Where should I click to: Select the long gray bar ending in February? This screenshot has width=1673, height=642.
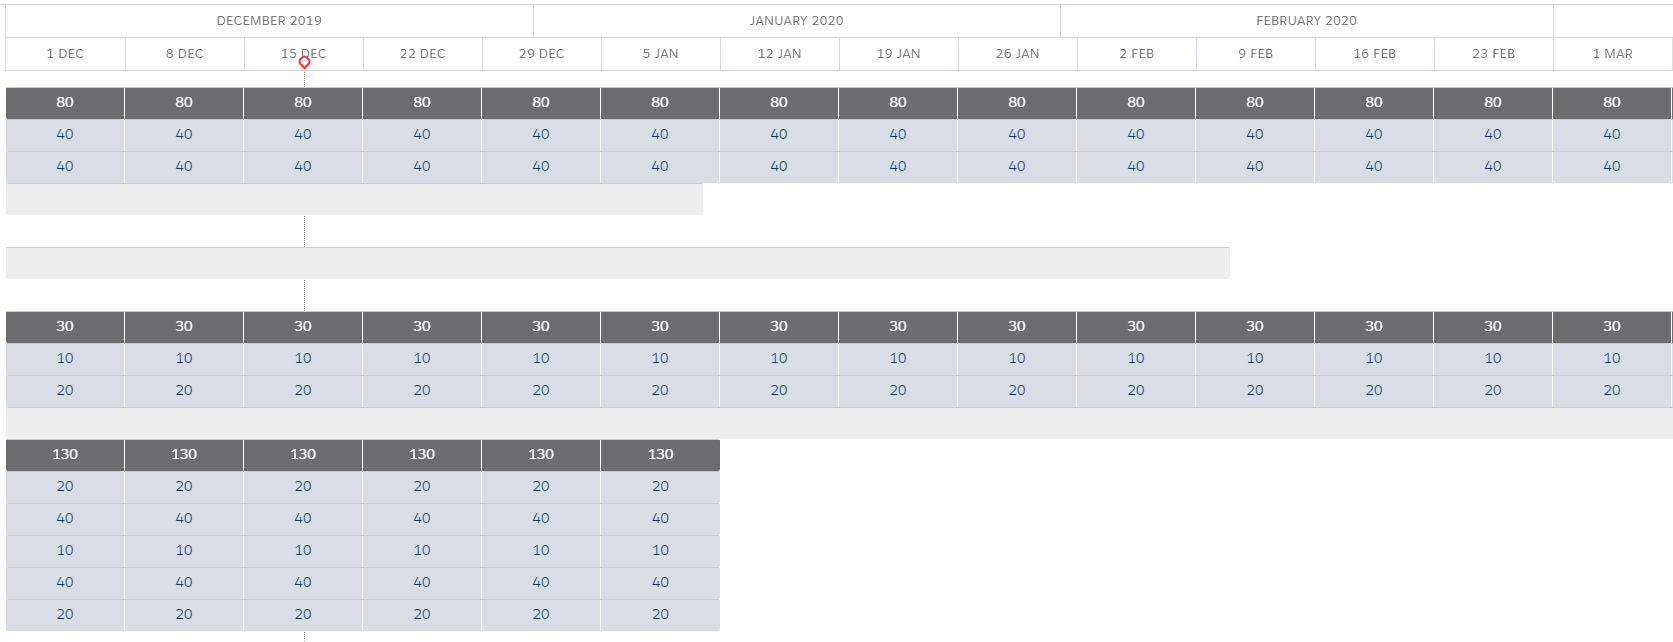pyautogui.click(x=617, y=263)
